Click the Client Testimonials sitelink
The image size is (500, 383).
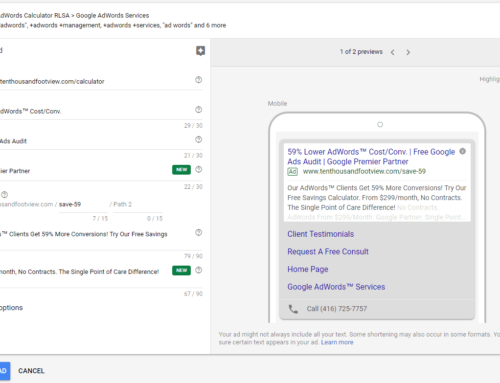321,234
